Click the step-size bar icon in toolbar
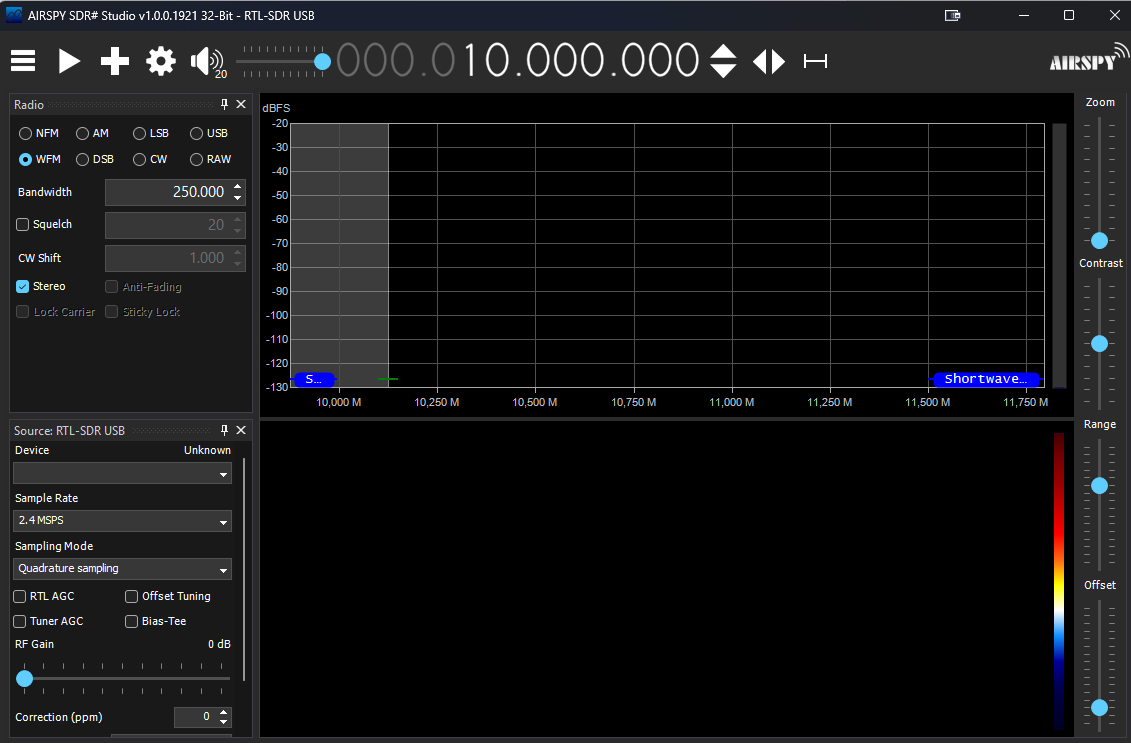Screen dimensions: 1131x743 (x=815, y=61)
